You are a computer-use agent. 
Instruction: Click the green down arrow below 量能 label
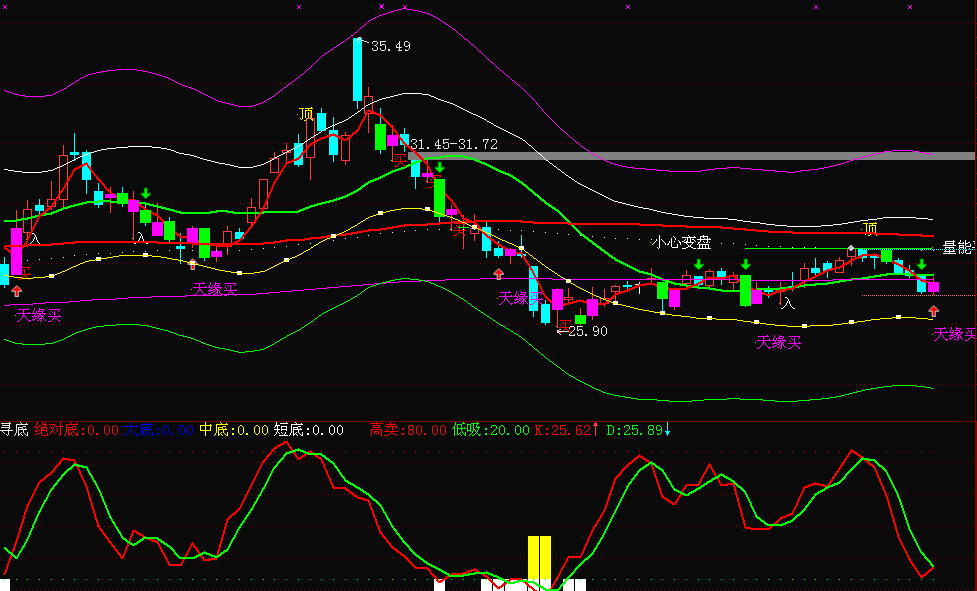point(922,265)
